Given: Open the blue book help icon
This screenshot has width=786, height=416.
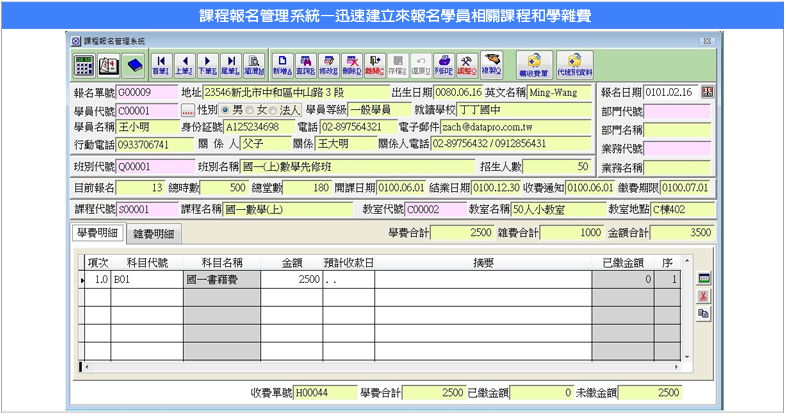Looking at the screenshot, I should pos(135,65).
